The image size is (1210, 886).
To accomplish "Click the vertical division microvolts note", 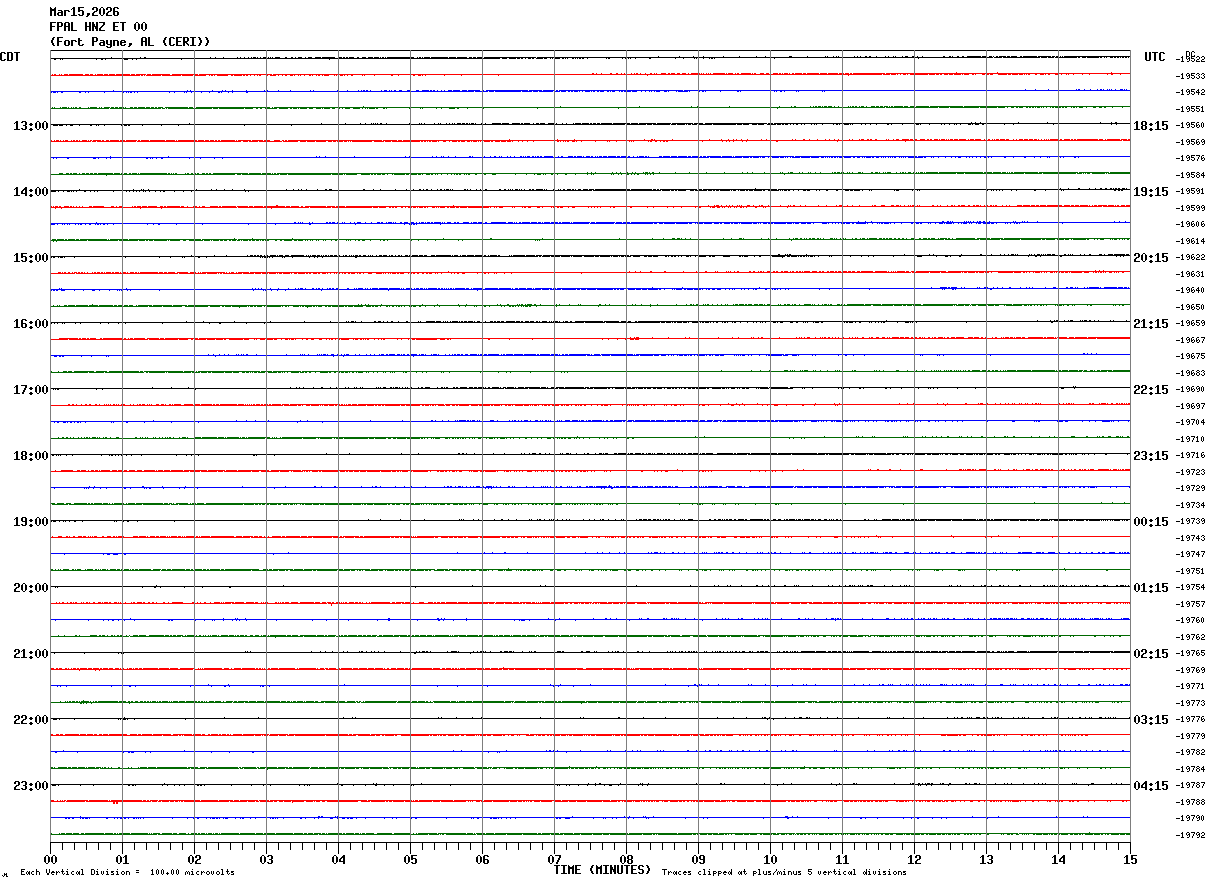I will (x=127, y=873).
